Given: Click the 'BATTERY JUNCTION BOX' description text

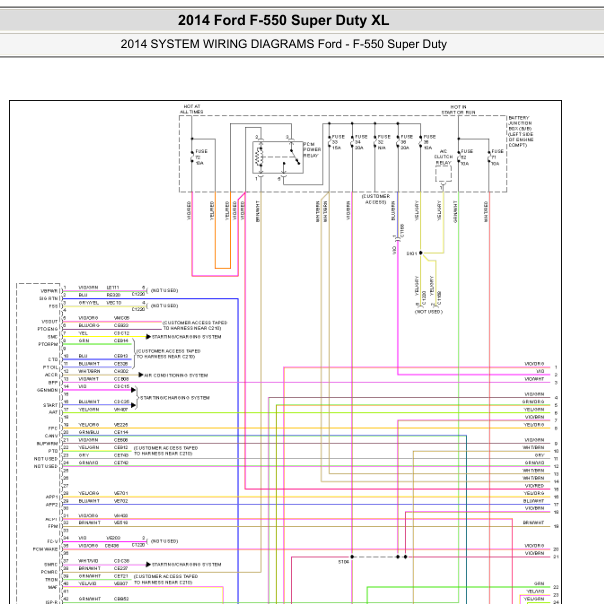Looking at the screenshot, I should (521, 131).
